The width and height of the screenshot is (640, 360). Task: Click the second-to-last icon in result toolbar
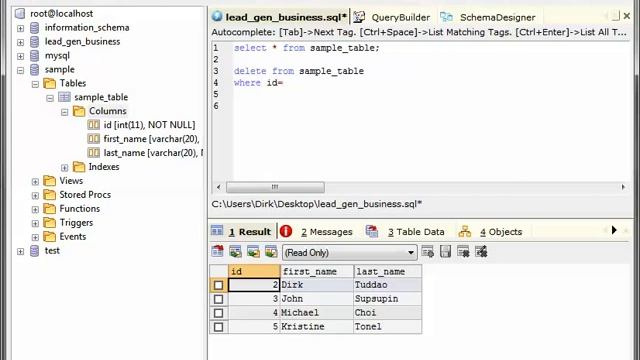pos(463,252)
